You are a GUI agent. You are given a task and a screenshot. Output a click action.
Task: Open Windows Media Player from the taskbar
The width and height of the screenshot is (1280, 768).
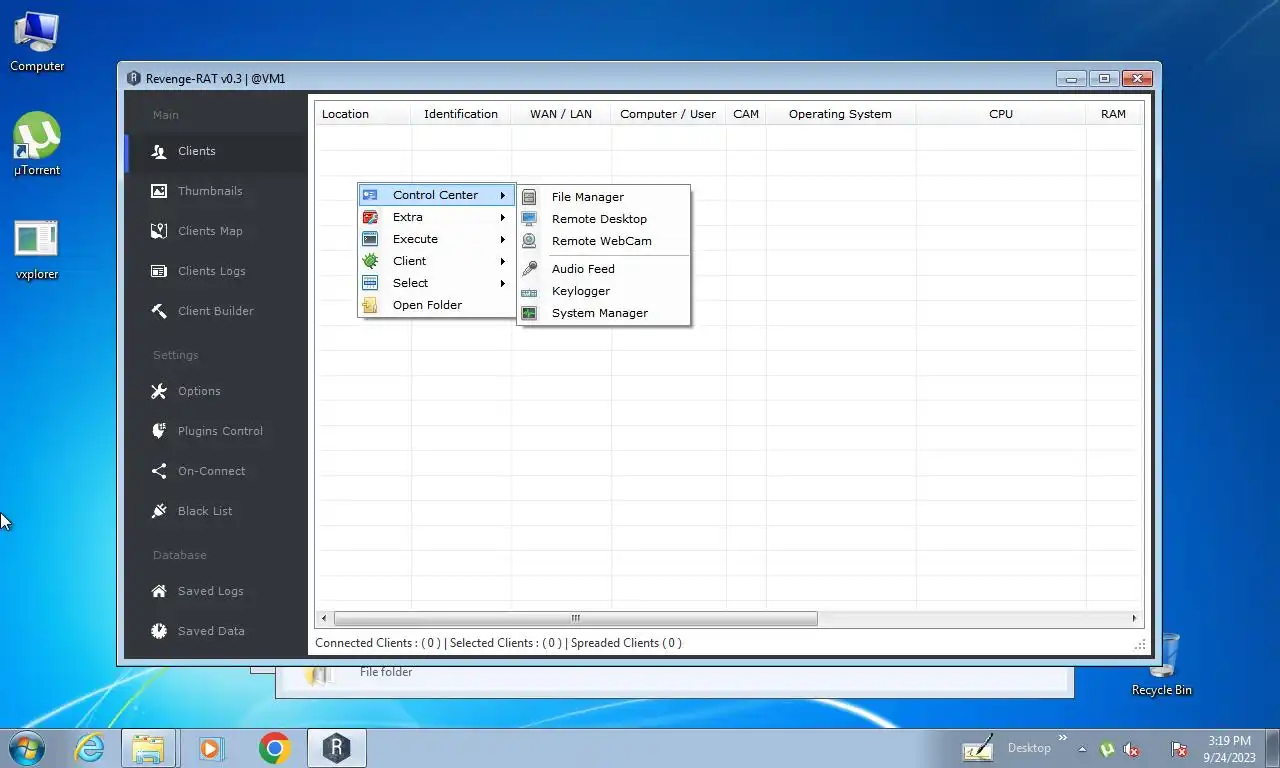[211, 748]
